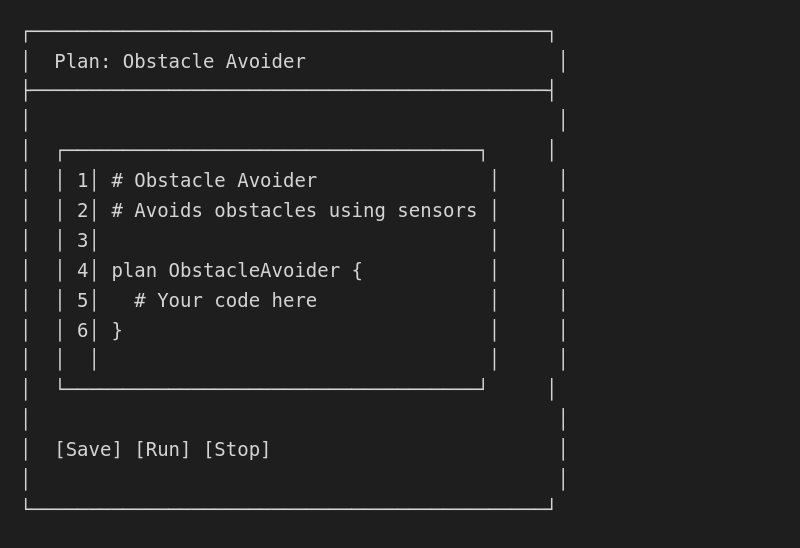
Task: Click line number 6 in the gutter
Action: pyautogui.click(x=82, y=331)
